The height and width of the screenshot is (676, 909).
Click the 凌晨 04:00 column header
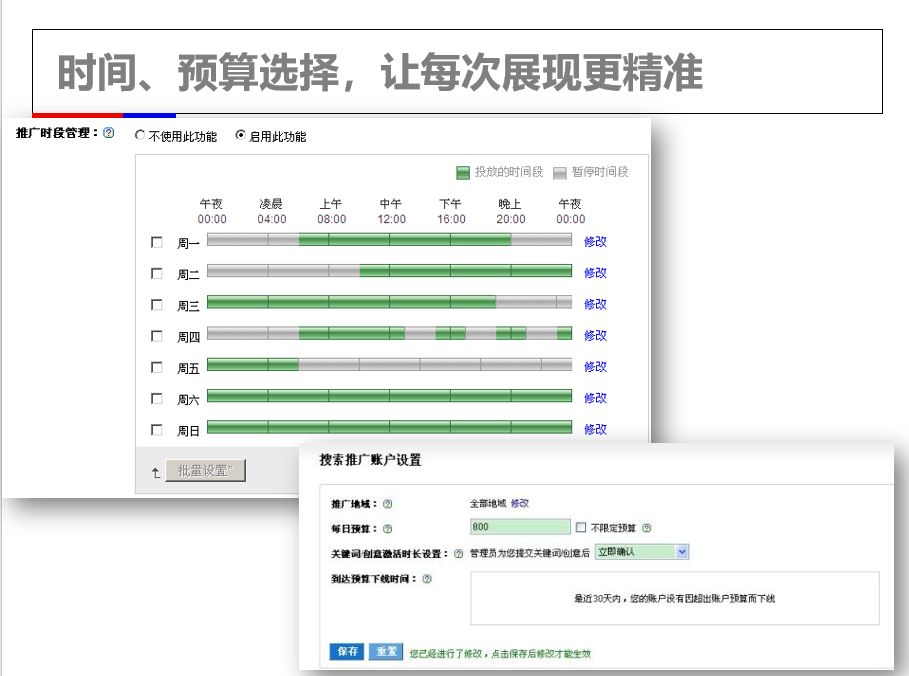pos(272,212)
